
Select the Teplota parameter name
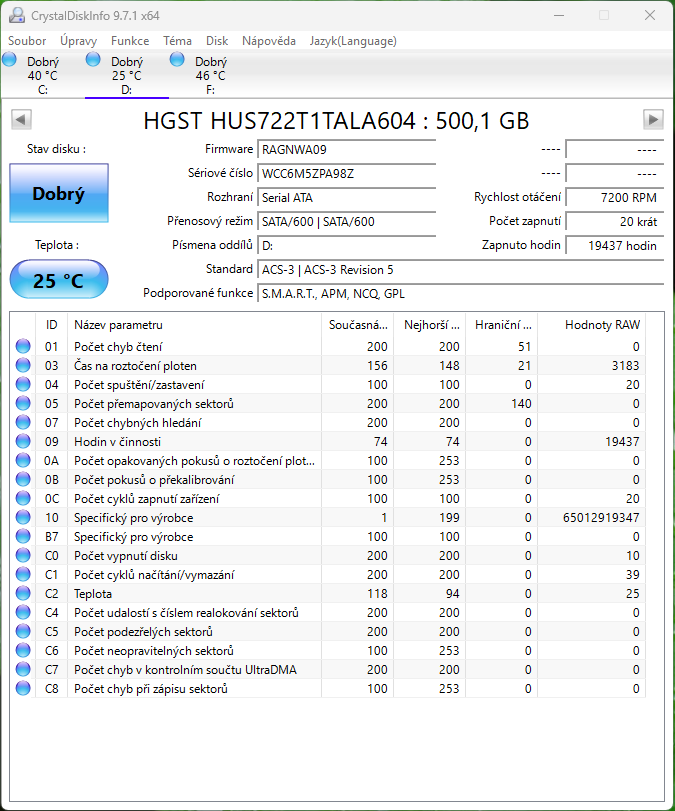tap(93, 594)
